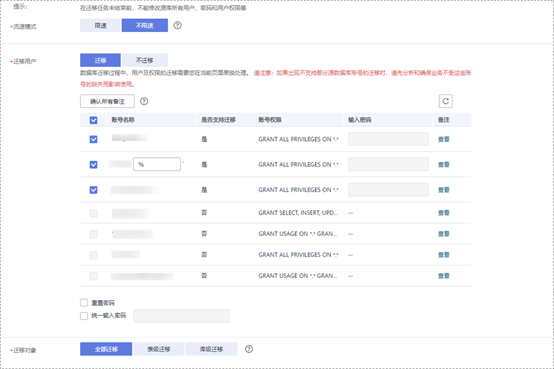
Task: Uncheck the third account row checkbox
Action: tap(93, 190)
